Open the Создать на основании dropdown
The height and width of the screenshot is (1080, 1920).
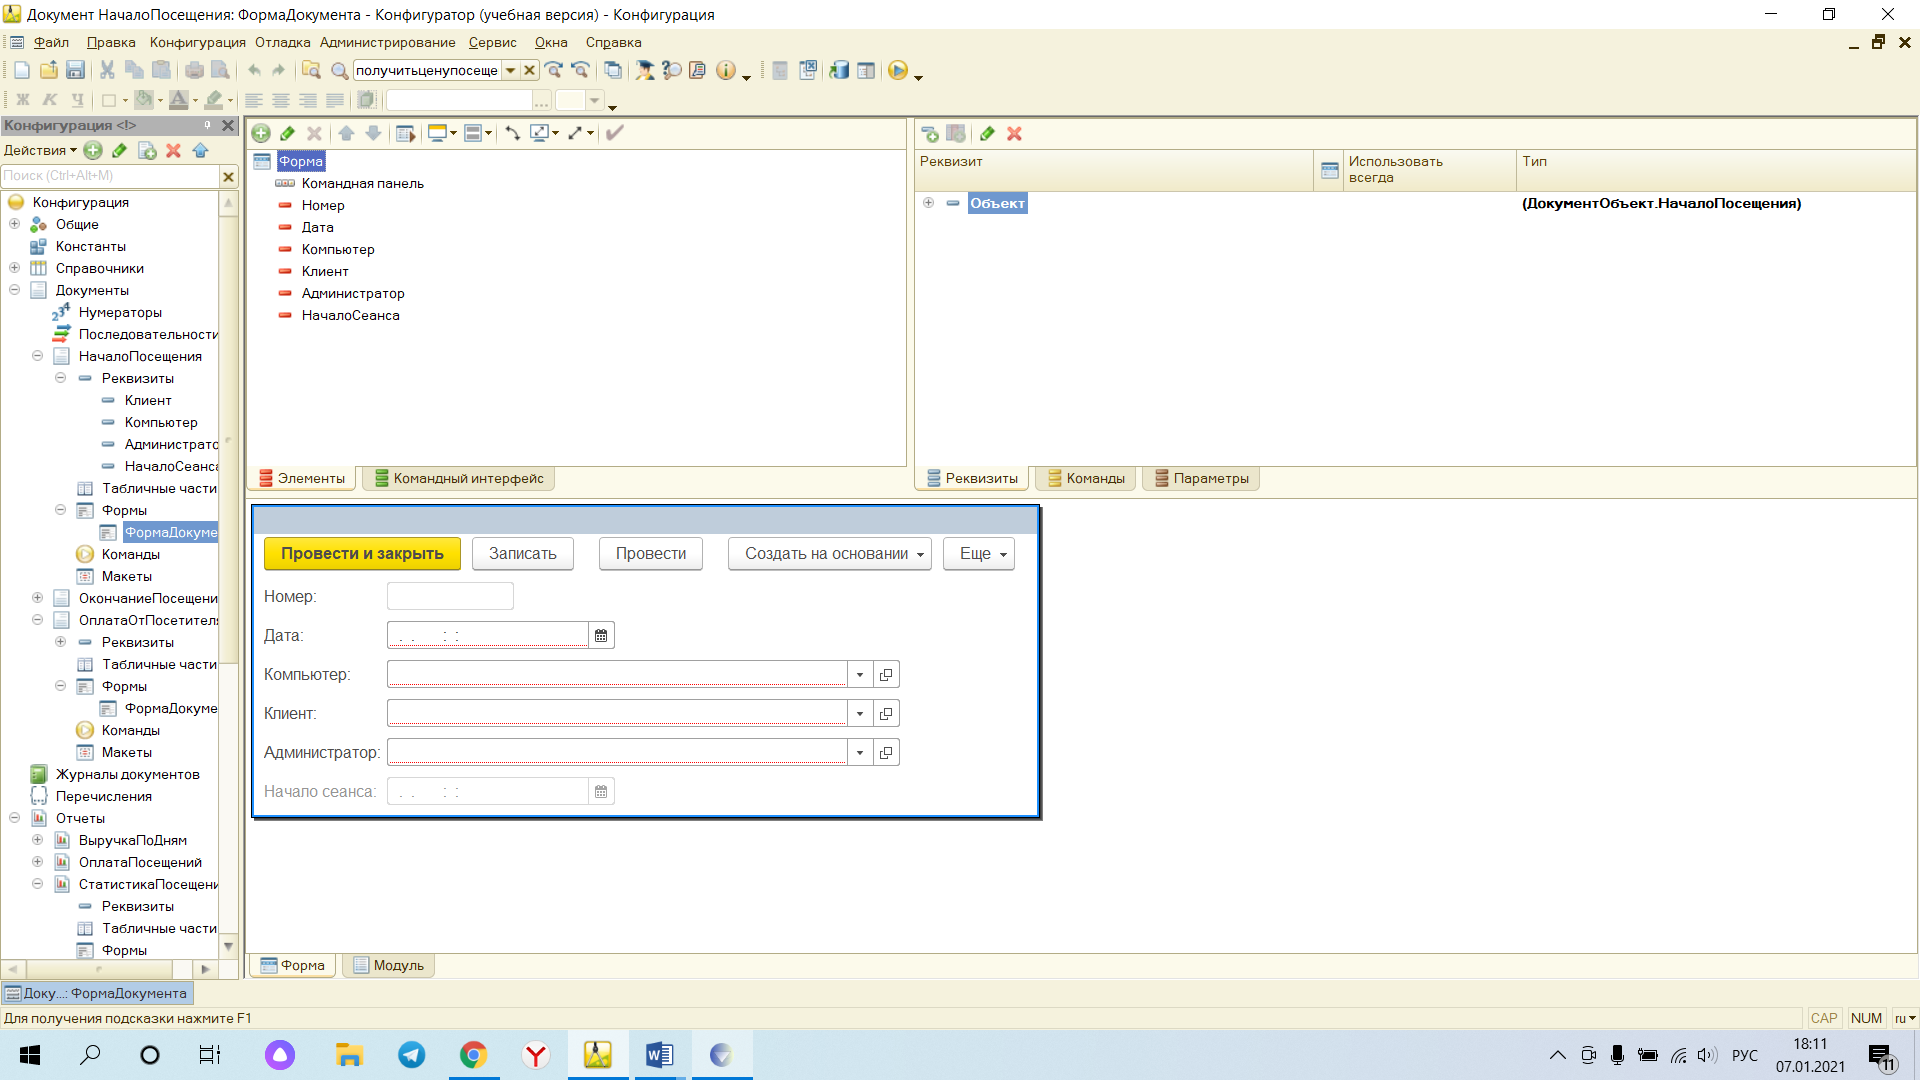click(830, 554)
